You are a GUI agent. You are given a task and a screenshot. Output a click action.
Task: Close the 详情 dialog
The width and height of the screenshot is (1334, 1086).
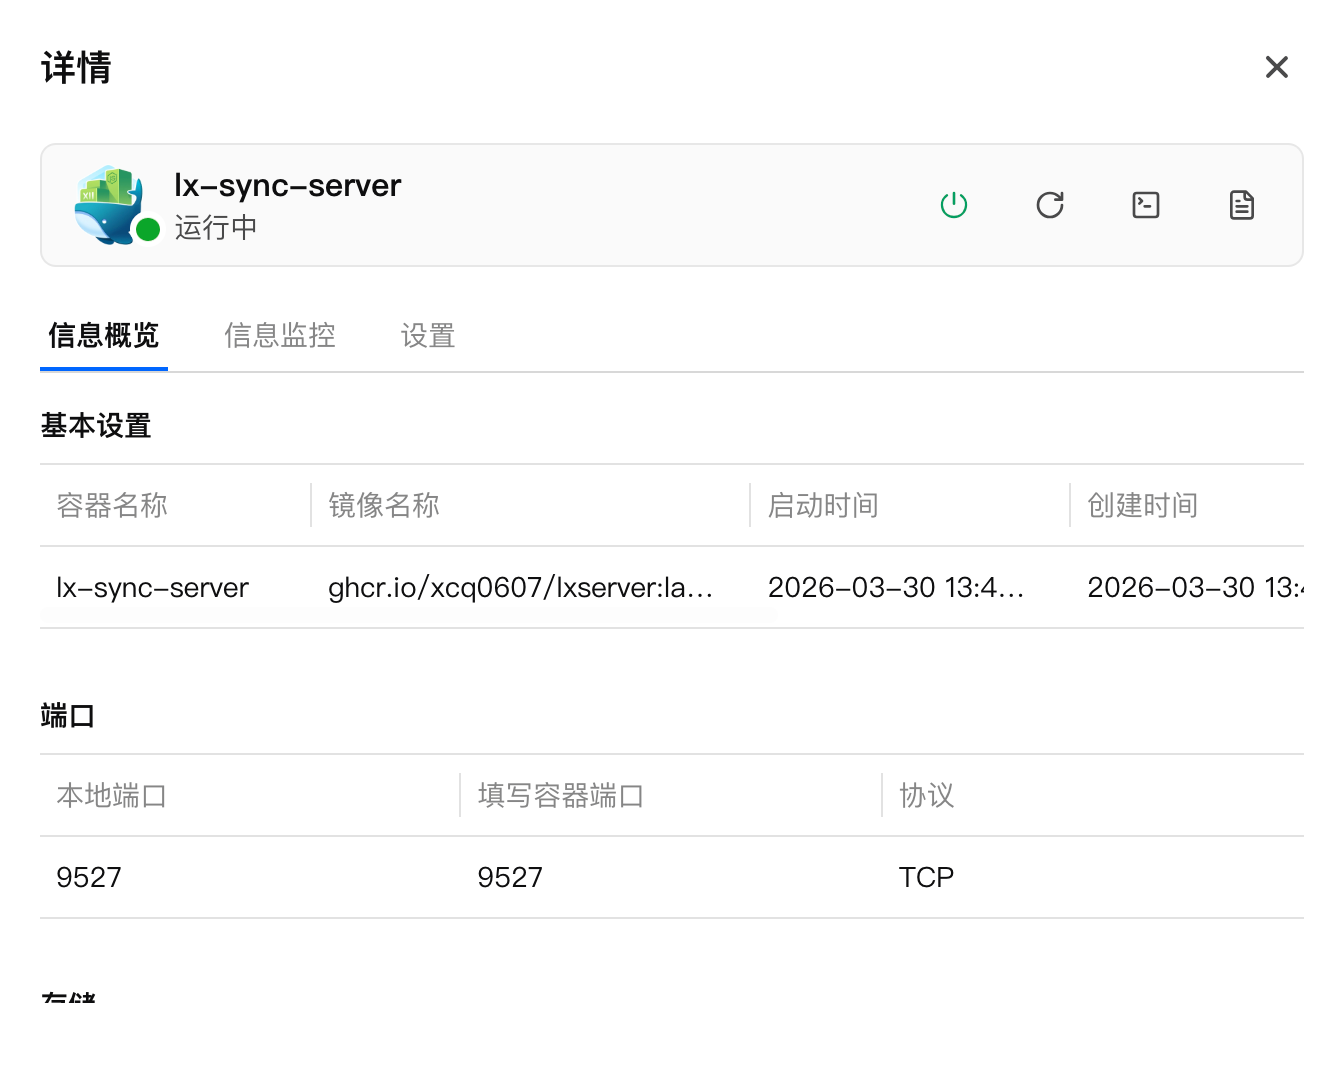(x=1276, y=67)
